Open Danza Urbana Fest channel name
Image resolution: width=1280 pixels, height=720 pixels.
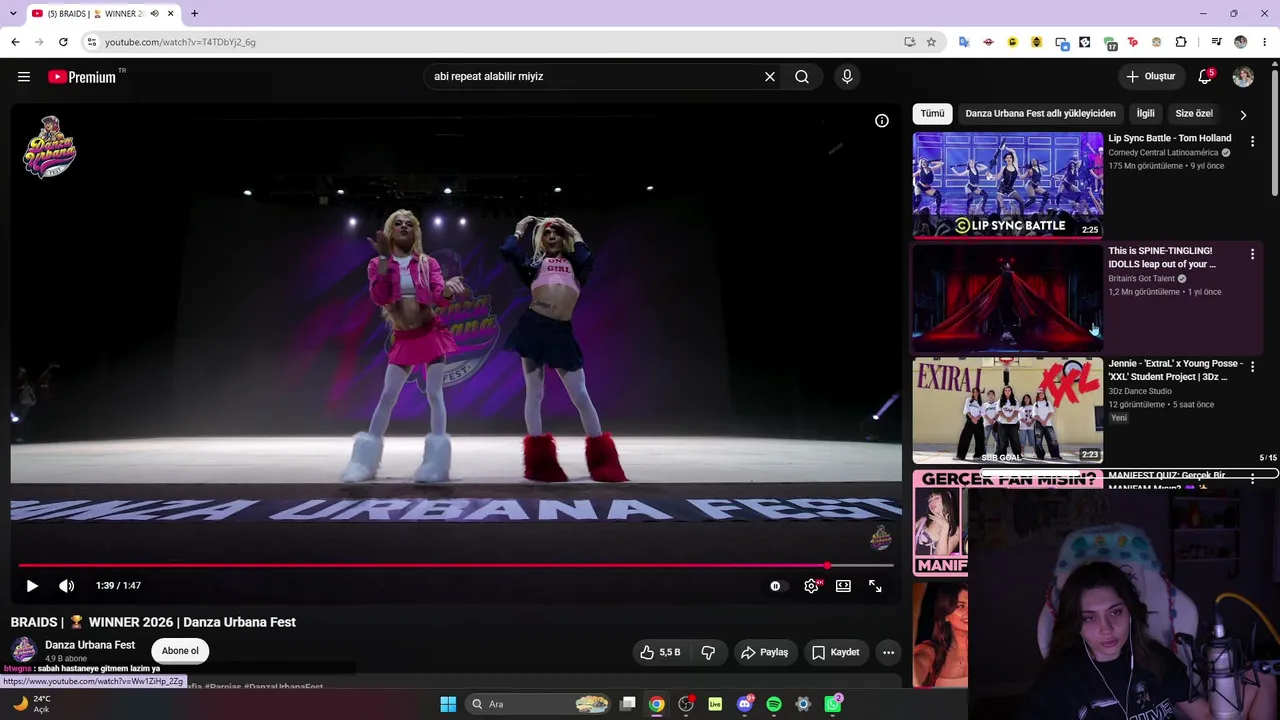(x=90, y=645)
